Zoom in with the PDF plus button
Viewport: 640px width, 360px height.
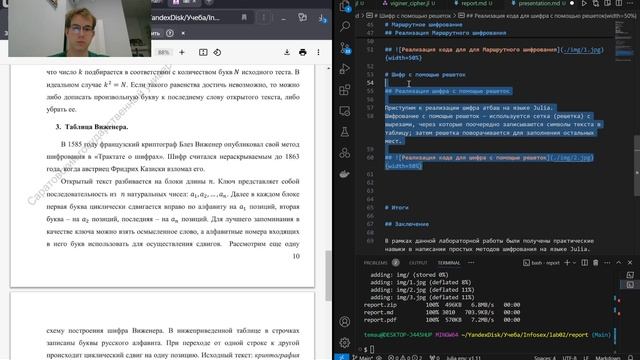(182, 52)
